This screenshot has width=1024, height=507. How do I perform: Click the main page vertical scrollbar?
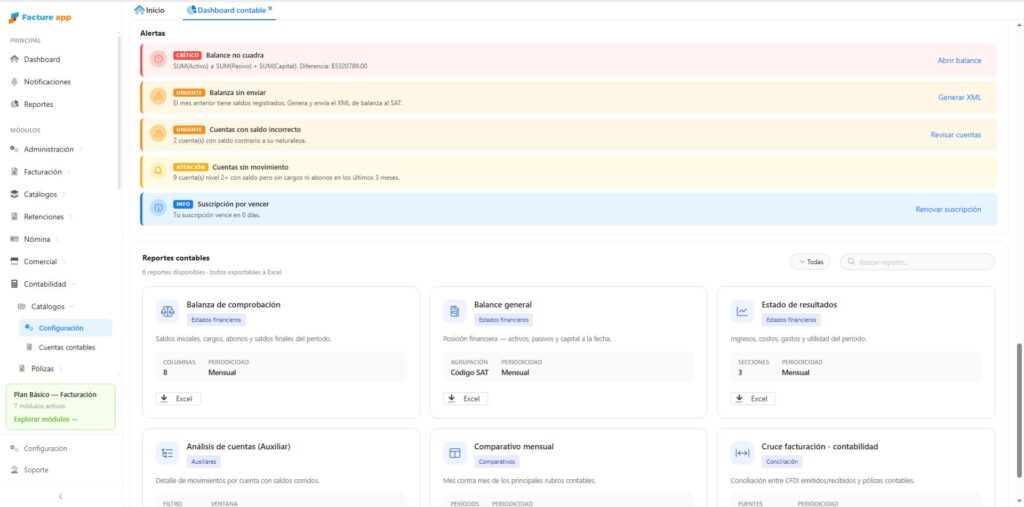(x=1019, y=410)
